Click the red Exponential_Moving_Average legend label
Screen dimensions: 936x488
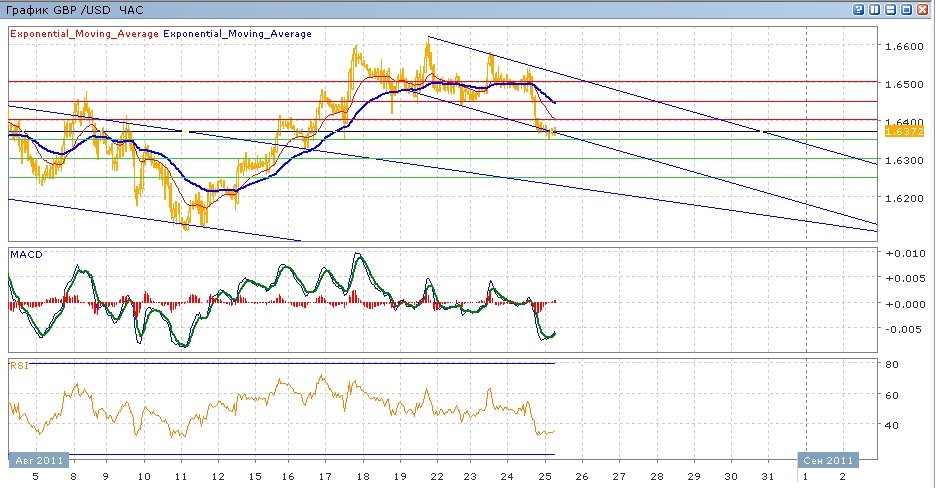coord(84,34)
